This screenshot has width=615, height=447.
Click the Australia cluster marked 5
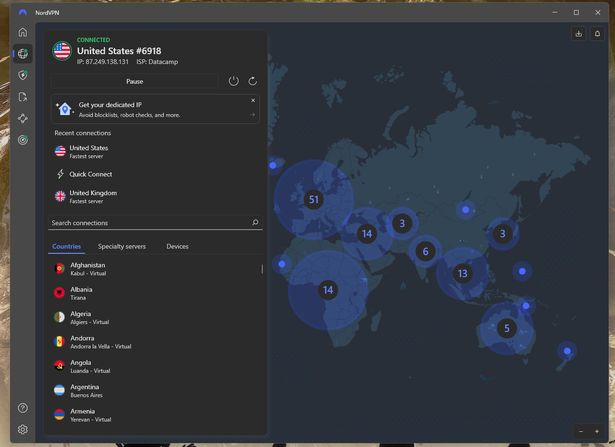click(507, 328)
